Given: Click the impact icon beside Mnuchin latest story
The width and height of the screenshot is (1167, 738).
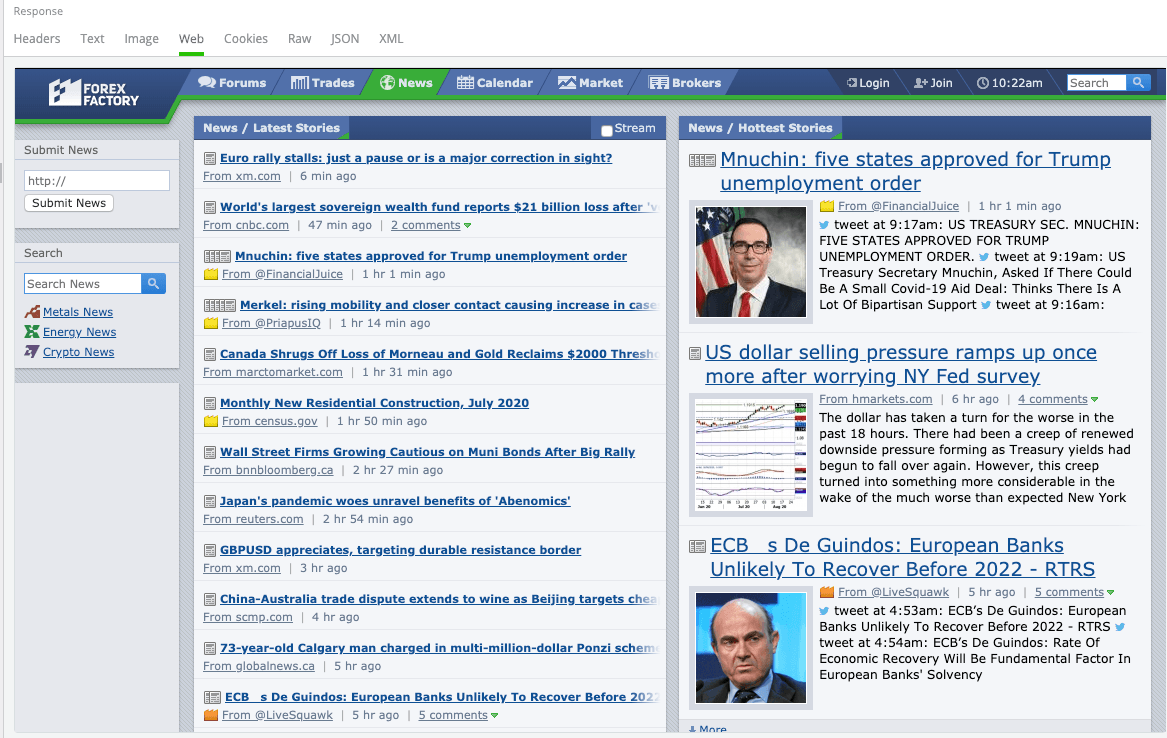Looking at the screenshot, I should tap(217, 257).
